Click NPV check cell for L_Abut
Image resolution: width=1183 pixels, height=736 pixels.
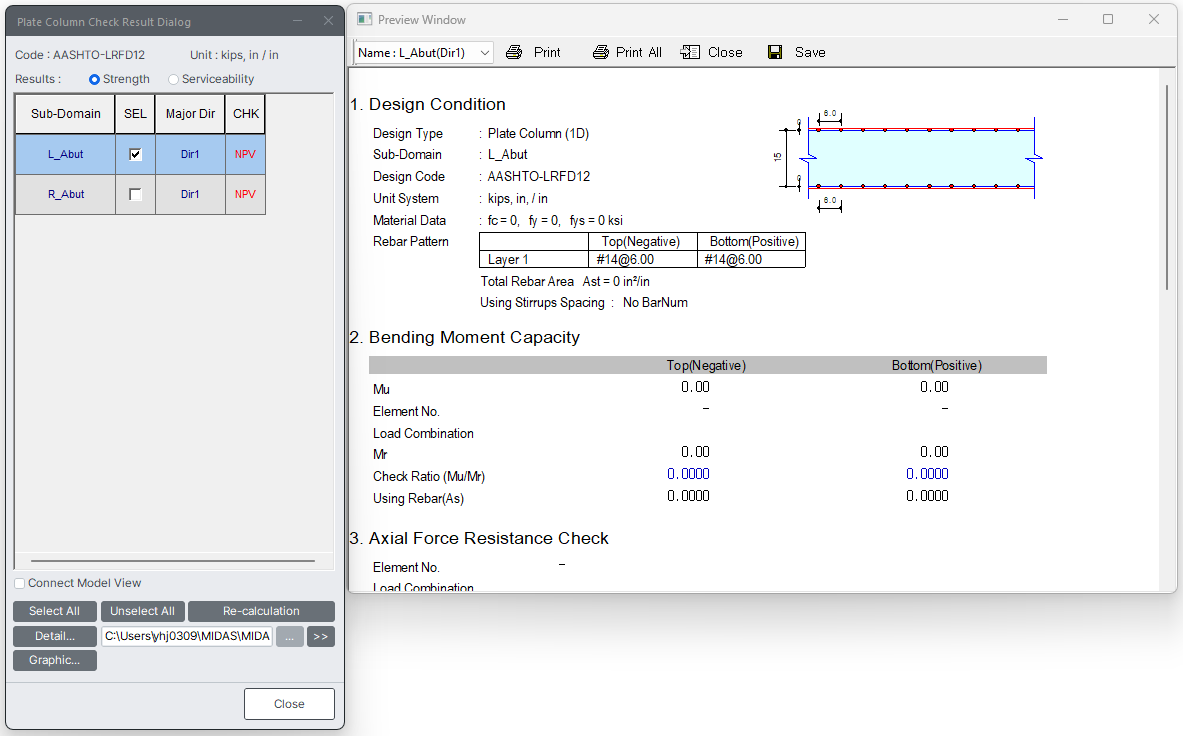click(245, 154)
